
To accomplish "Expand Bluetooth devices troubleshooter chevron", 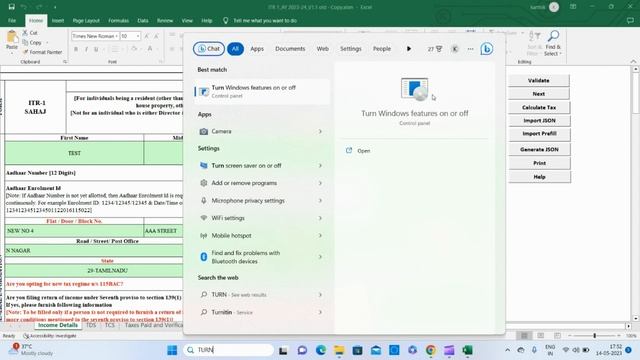I will point(320,257).
